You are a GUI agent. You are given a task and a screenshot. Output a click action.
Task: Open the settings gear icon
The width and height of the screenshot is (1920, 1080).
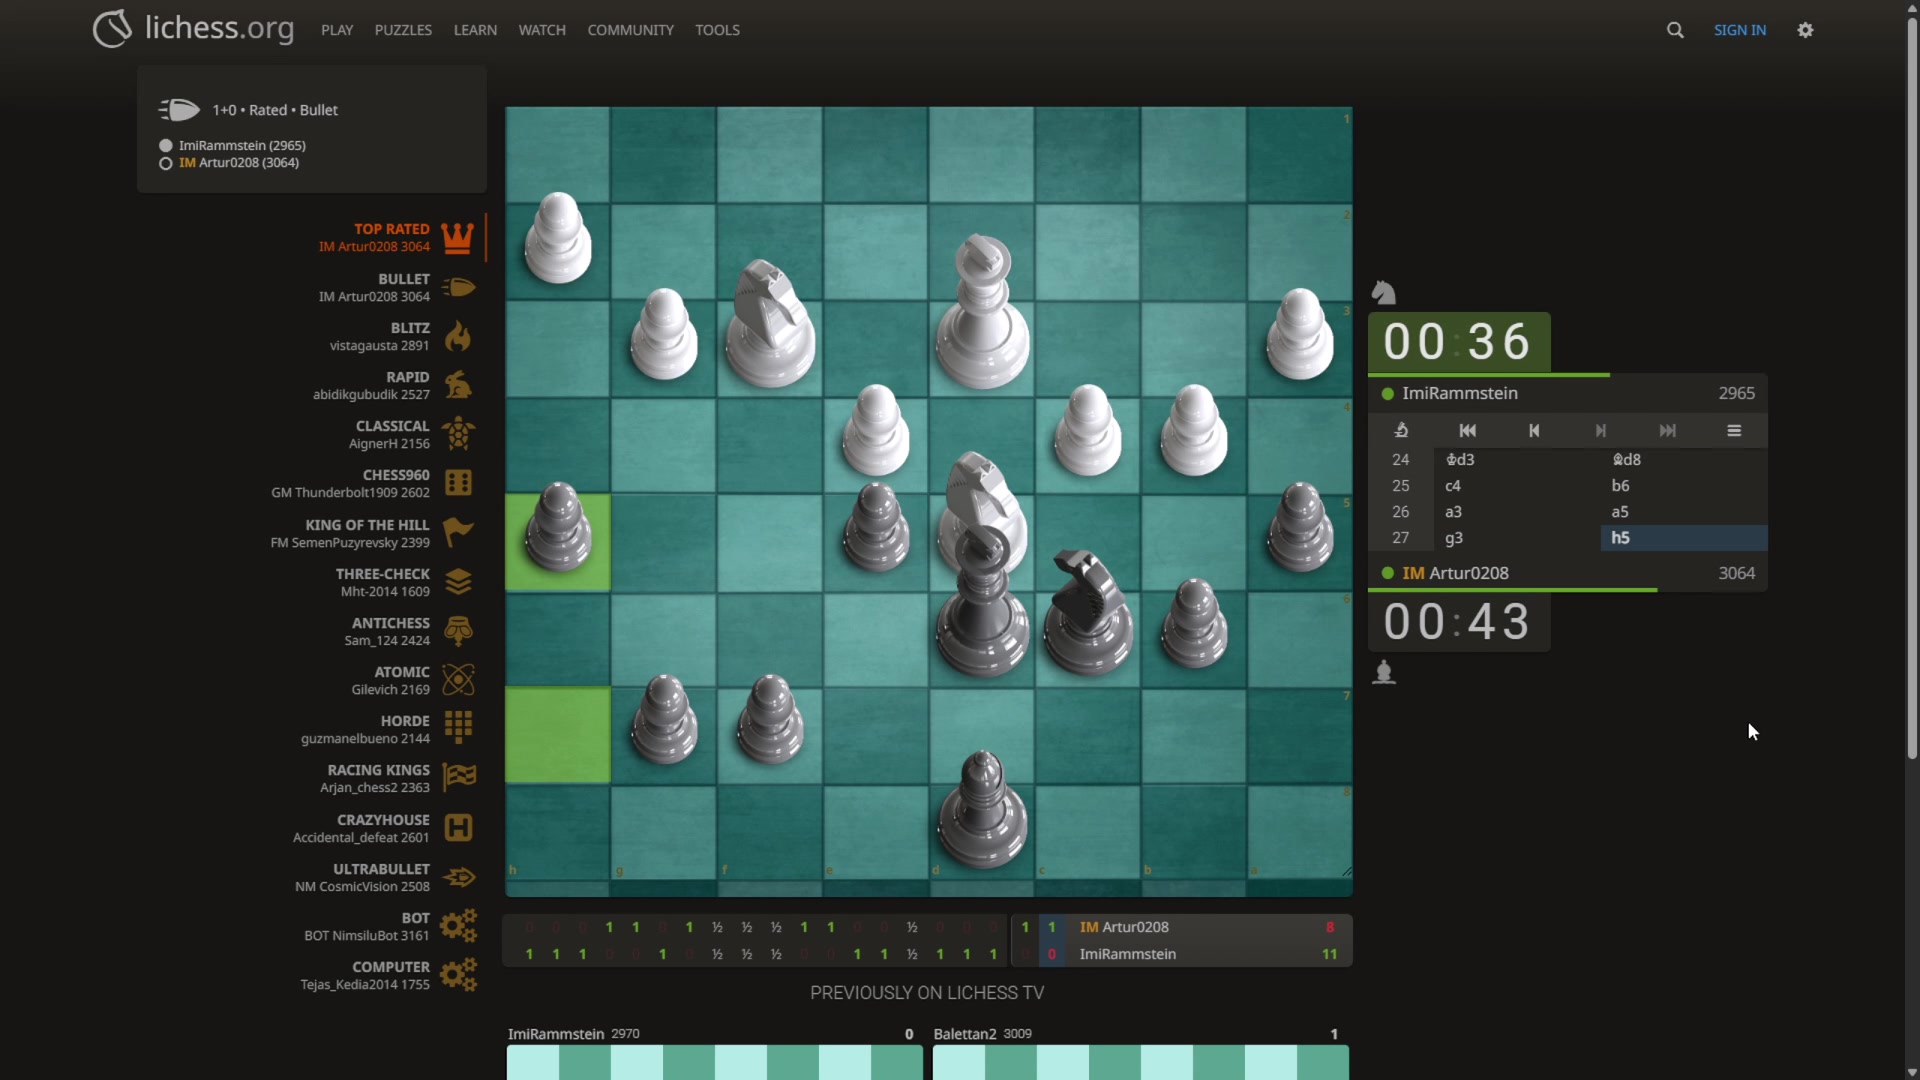[x=1805, y=30]
